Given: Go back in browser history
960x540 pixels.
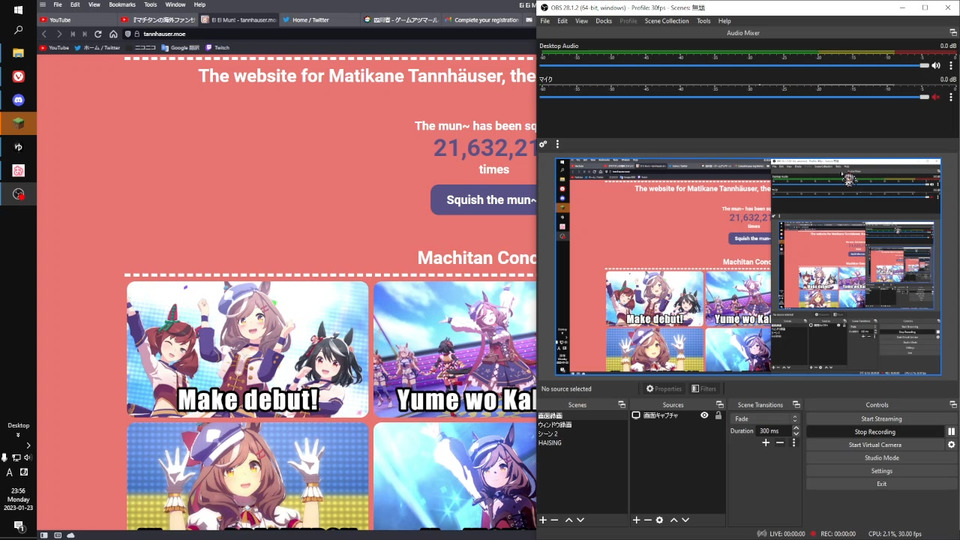Looking at the screenshot, I should (44, 34).
